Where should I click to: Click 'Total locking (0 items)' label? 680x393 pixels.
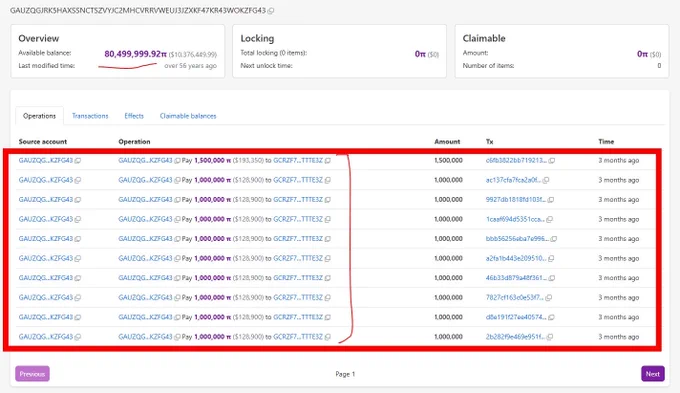274,53
